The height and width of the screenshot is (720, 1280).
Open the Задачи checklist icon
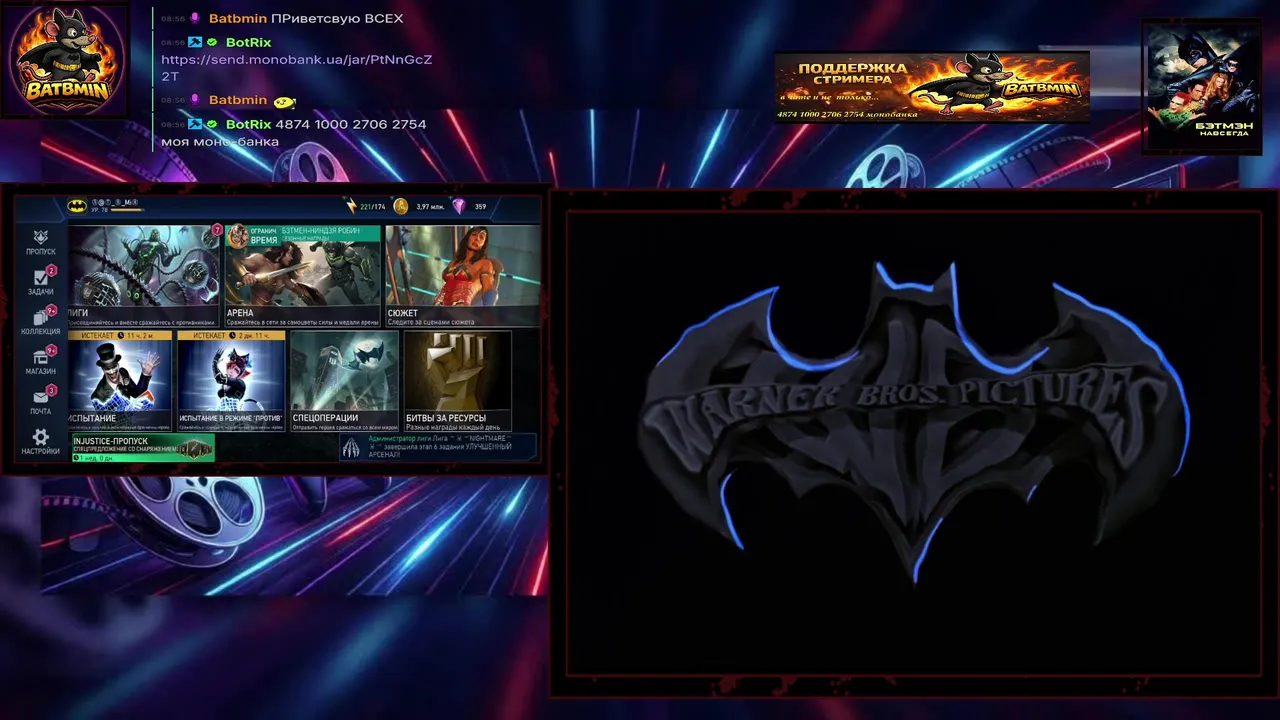(x=40, y=281)
